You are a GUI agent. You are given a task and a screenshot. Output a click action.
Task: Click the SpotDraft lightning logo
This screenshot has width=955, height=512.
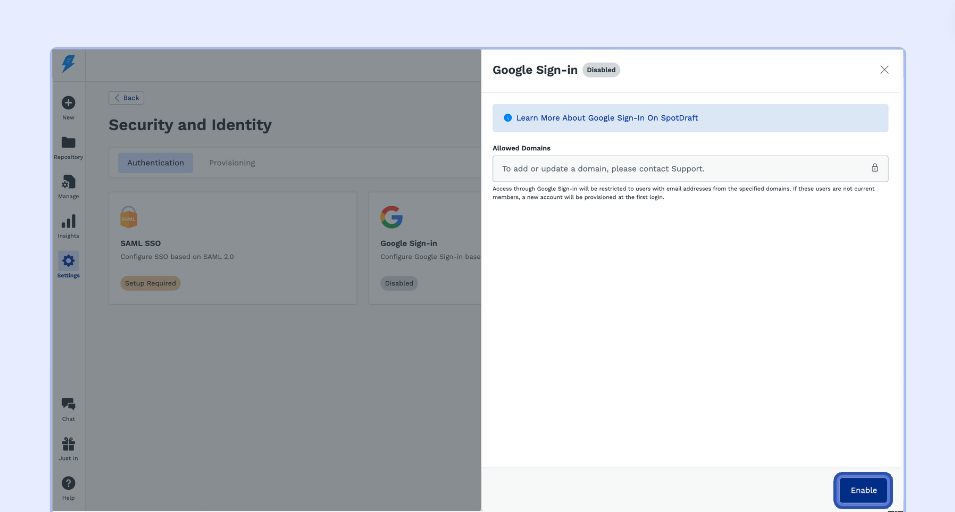(68, 64)
